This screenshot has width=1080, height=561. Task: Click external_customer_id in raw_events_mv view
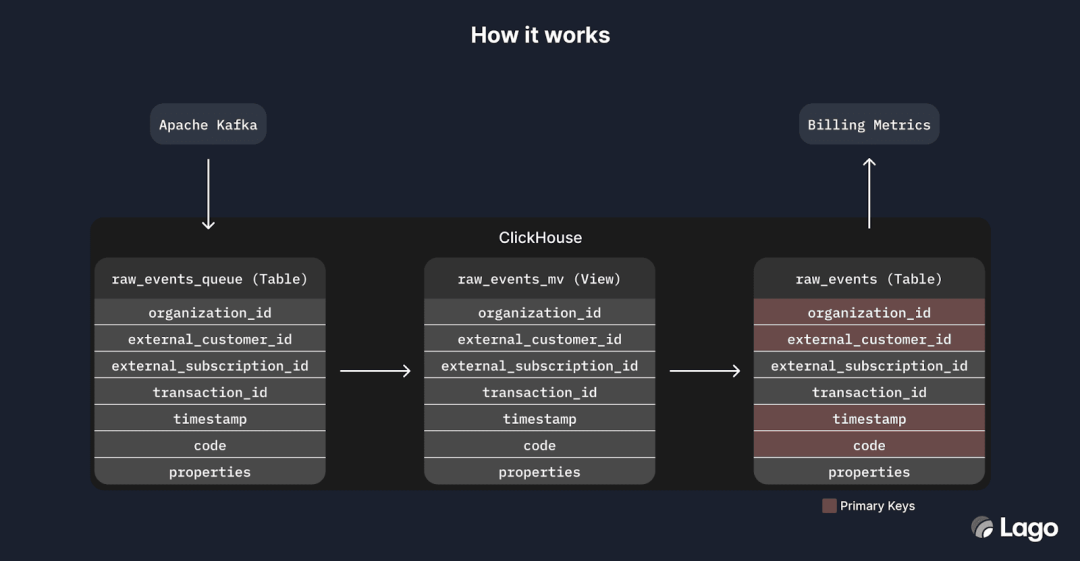click(539, 339)
